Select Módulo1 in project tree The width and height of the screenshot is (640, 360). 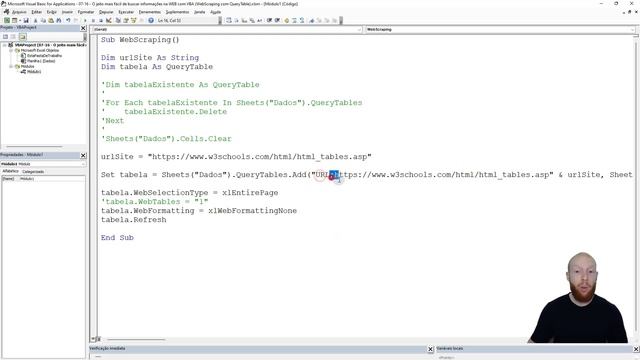click(x=34, y=71)
